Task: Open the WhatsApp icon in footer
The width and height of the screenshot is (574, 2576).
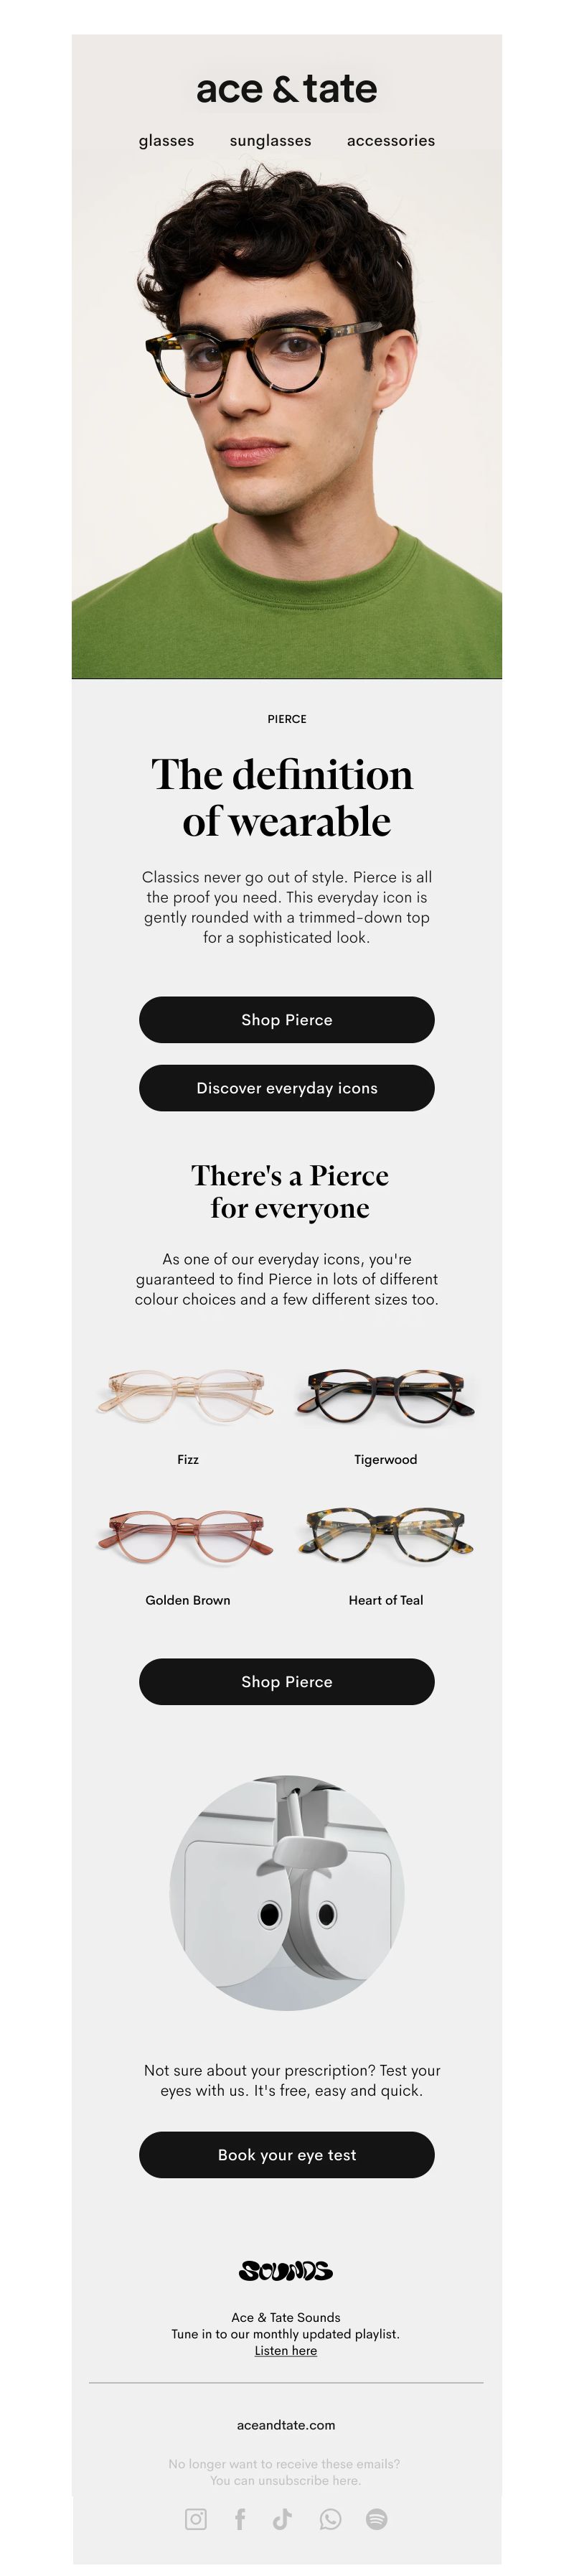Action: [330, 2518]
